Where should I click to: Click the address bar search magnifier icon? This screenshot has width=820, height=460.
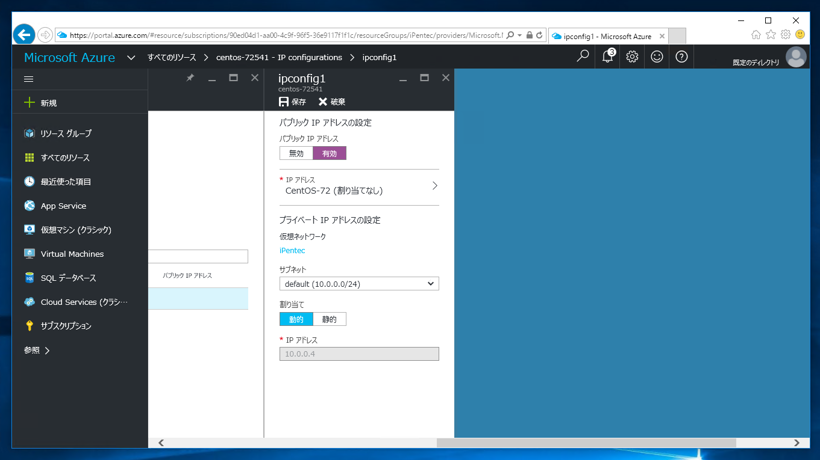click(x=510, y=35)
